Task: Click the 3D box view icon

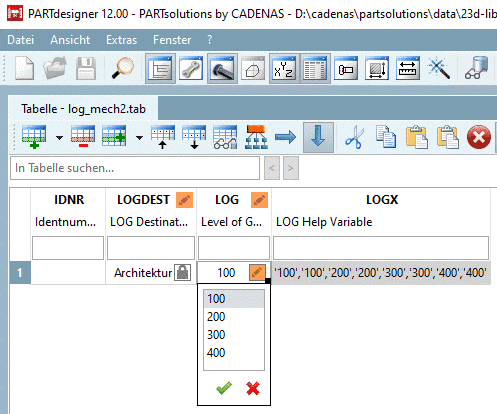Action: tap(253, 69)
